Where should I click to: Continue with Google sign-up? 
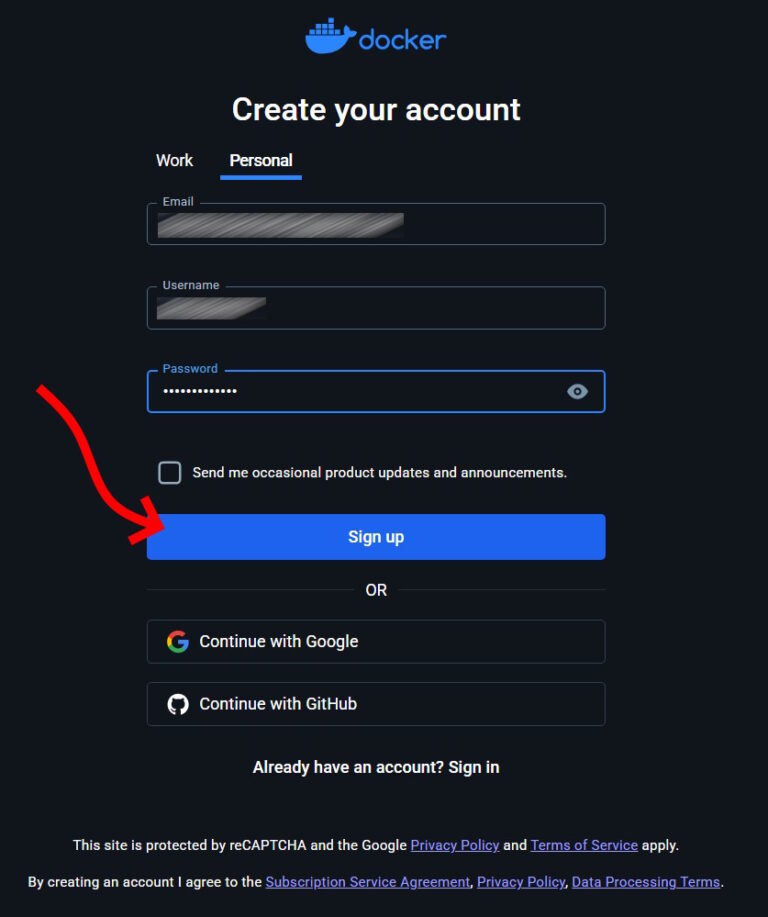376,642
